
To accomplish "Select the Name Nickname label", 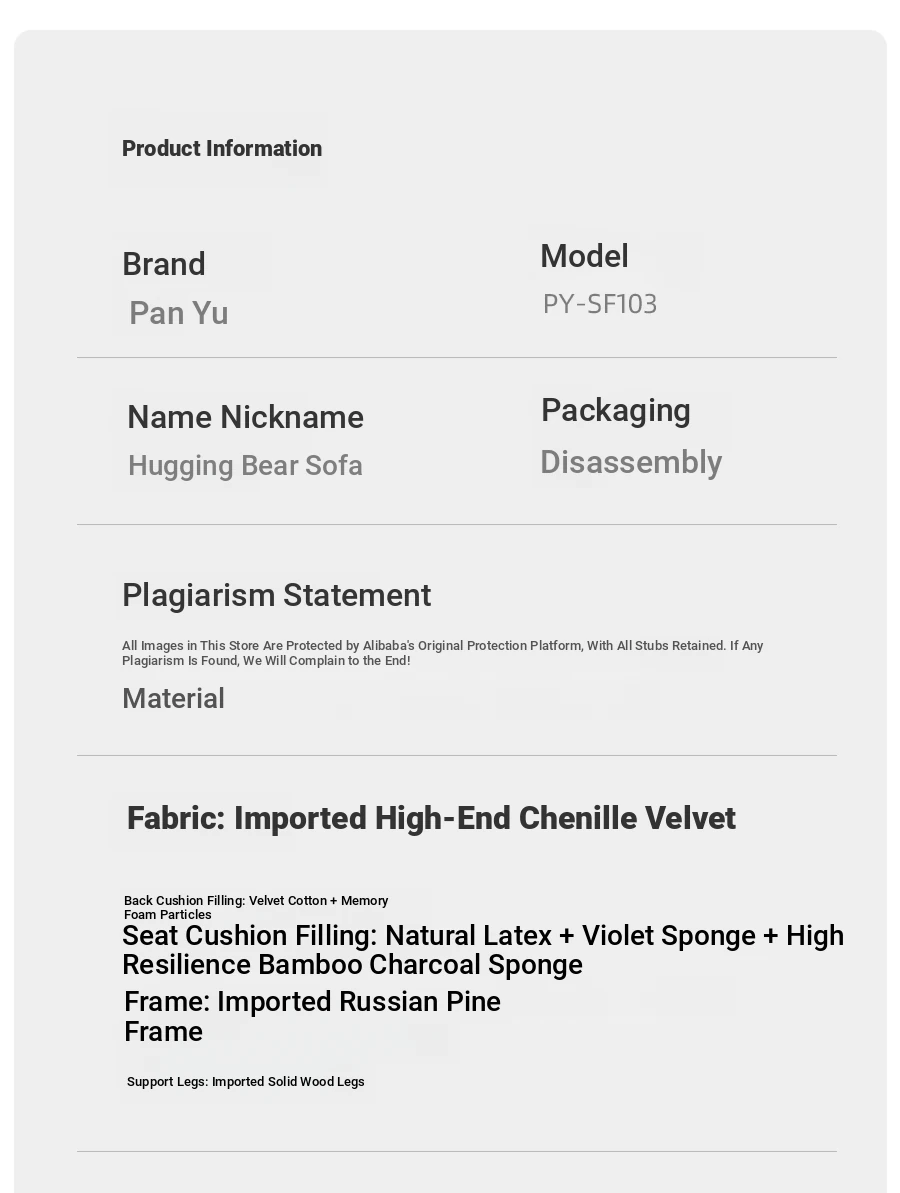I will point(245,418).
